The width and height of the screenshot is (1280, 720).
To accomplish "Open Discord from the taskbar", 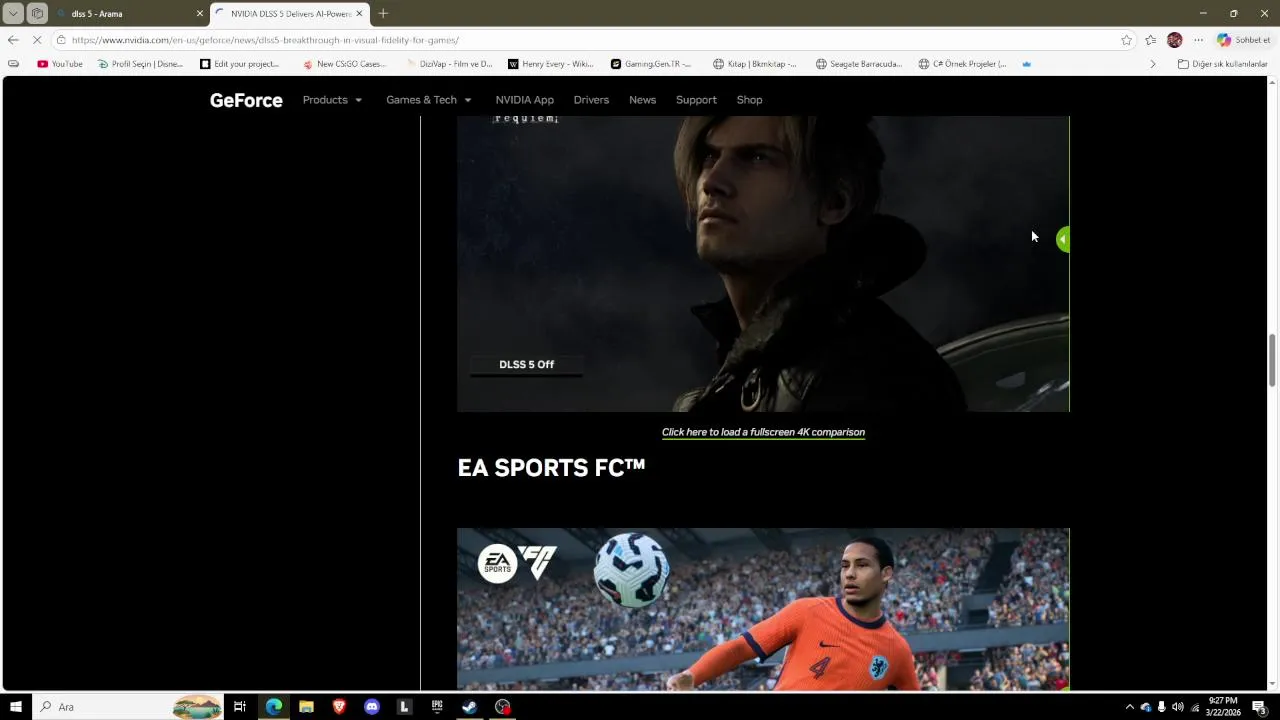I will [x=372, y=707].
